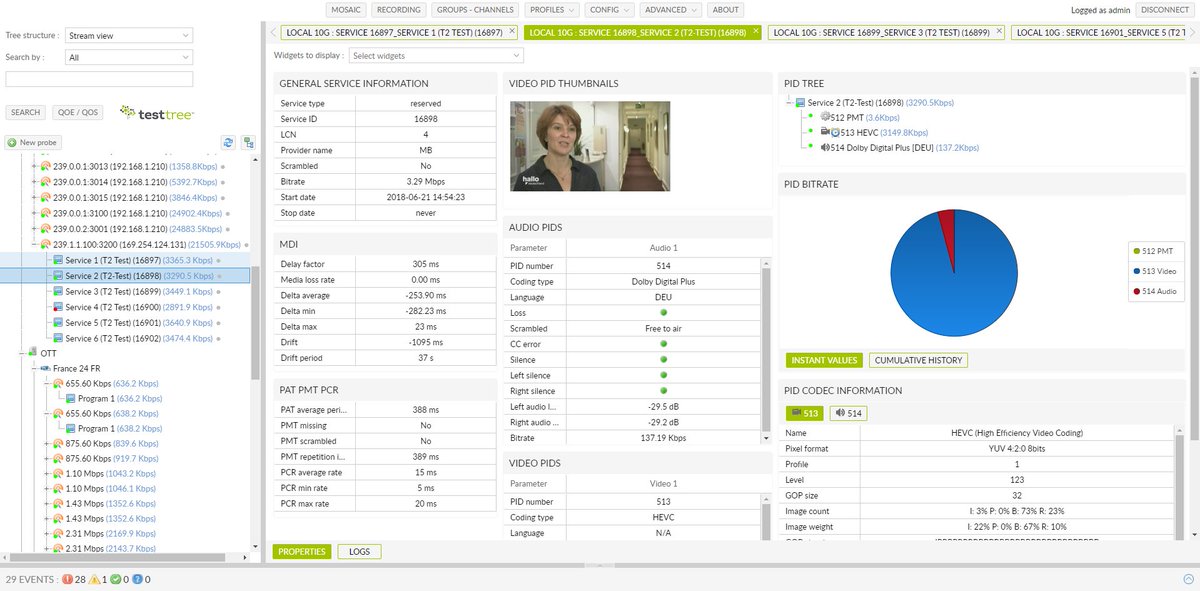This screenshot has width=1200, height=591.
Task: Click the error events icon in status bar
Action: coord(68,579)
